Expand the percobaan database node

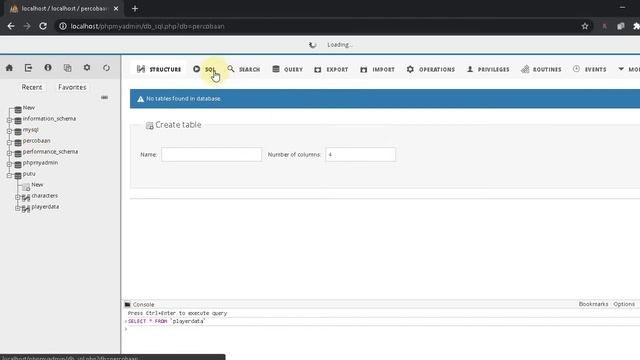[9, 142]
